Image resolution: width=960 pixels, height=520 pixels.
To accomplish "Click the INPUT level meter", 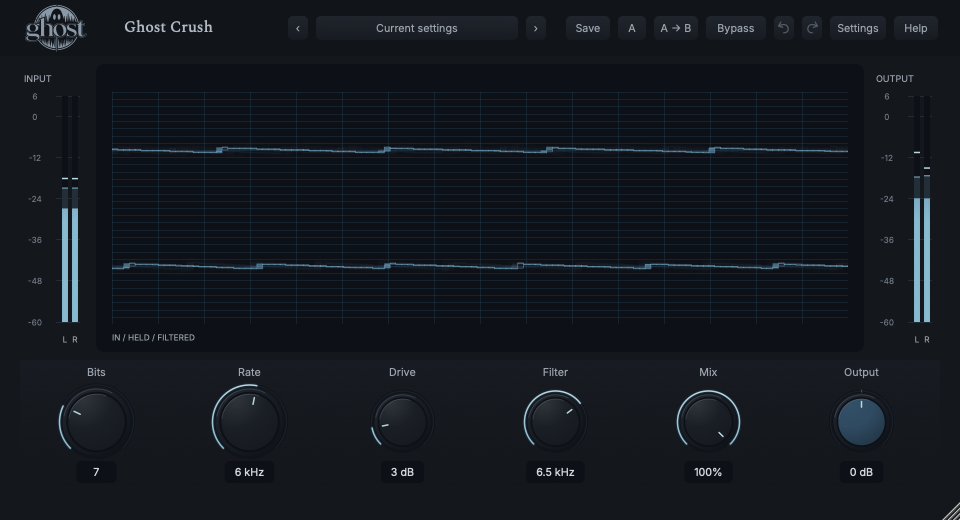I will coord(70,208).
